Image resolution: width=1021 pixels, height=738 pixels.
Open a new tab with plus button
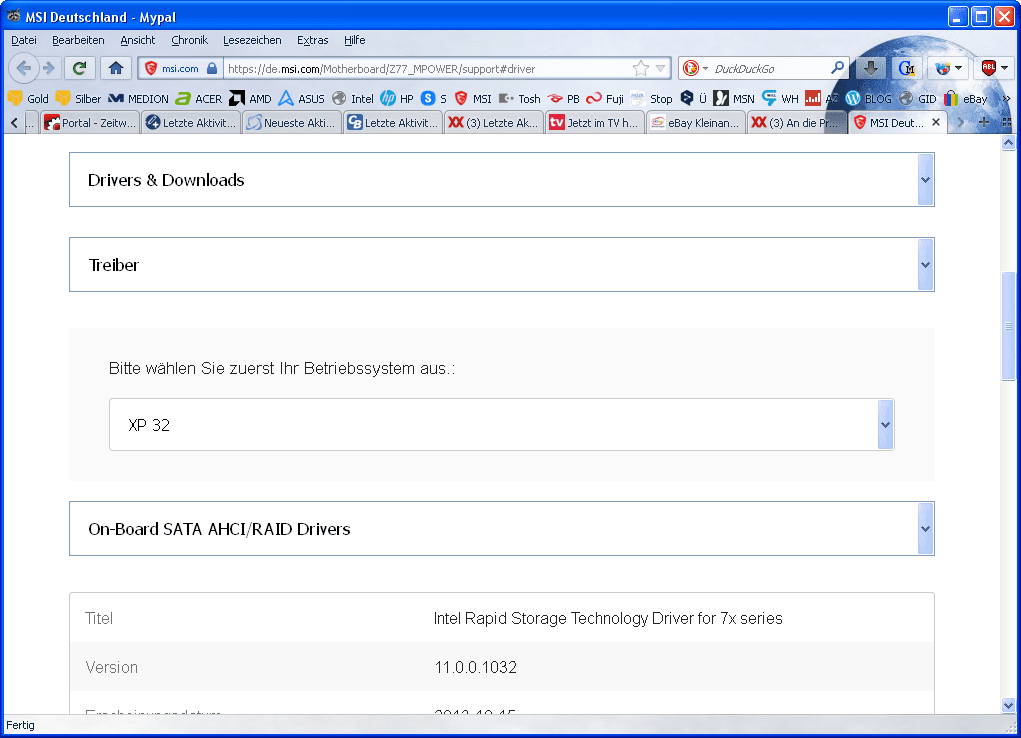984,122
